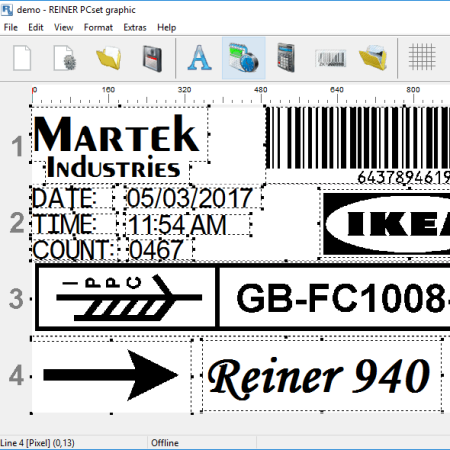The height and width of the screenshot is (450, 450).
Task: Insert a barcode using the barcode tool
Action: click(x=330, y=59)
